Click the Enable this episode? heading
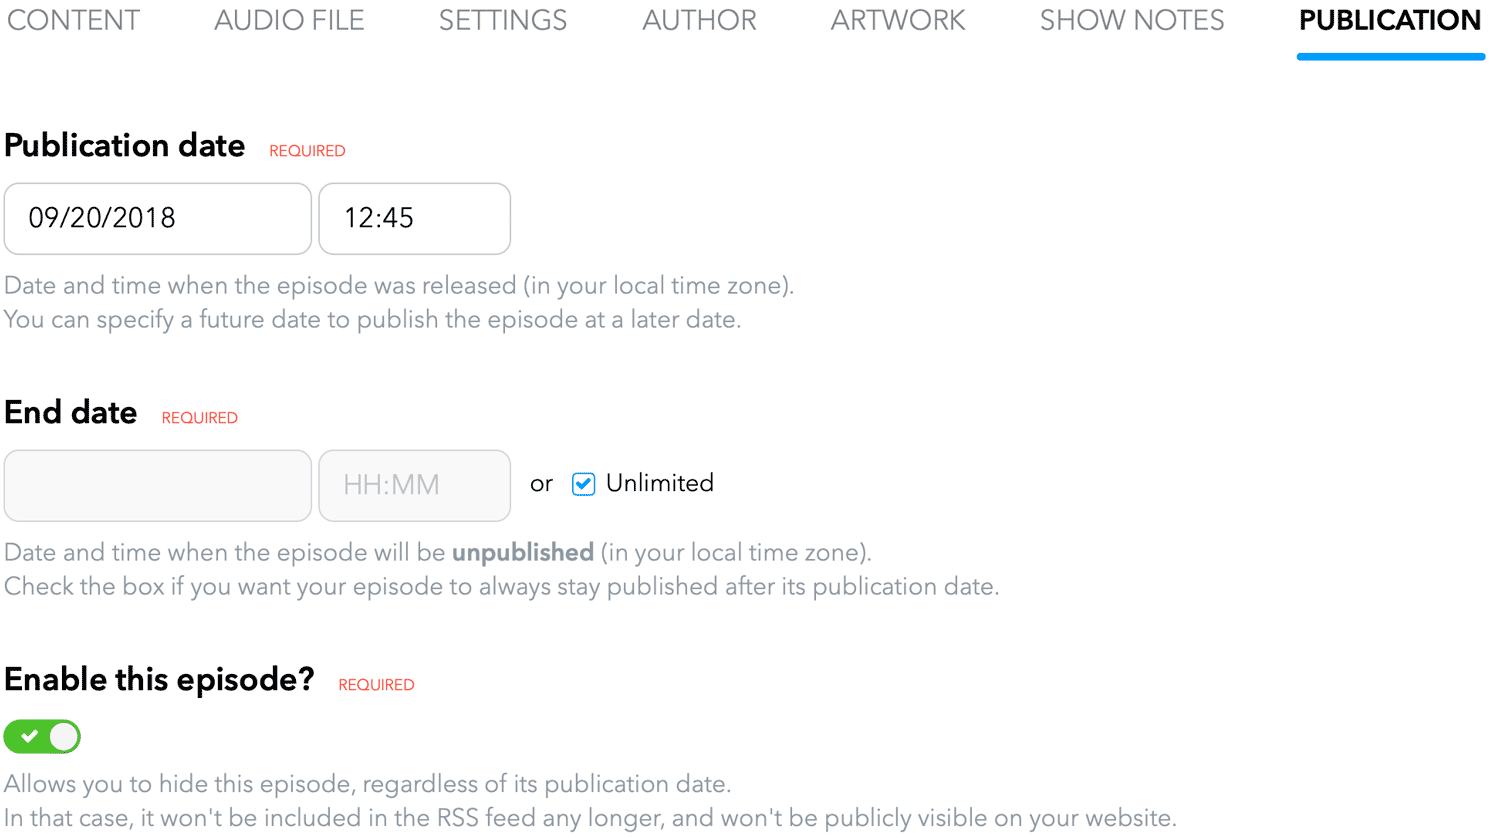Screen dimensions: 1500x838 (159, 680)
